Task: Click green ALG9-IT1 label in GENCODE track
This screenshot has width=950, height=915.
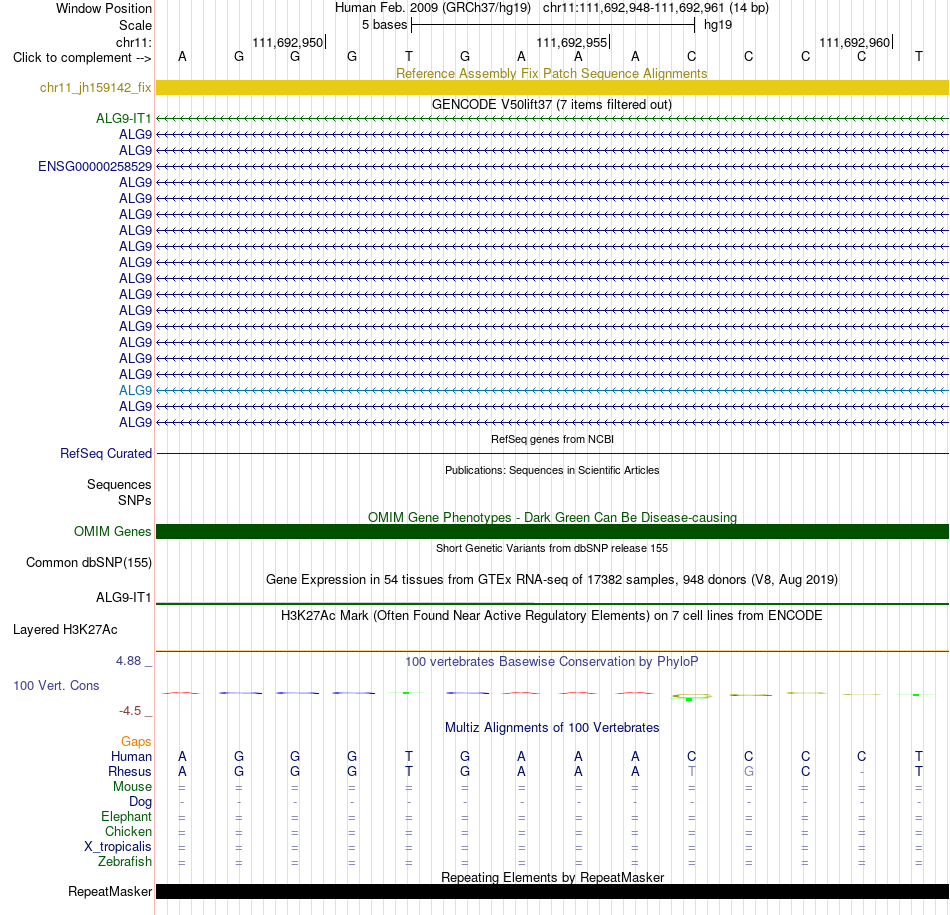Action: [124, 119]
